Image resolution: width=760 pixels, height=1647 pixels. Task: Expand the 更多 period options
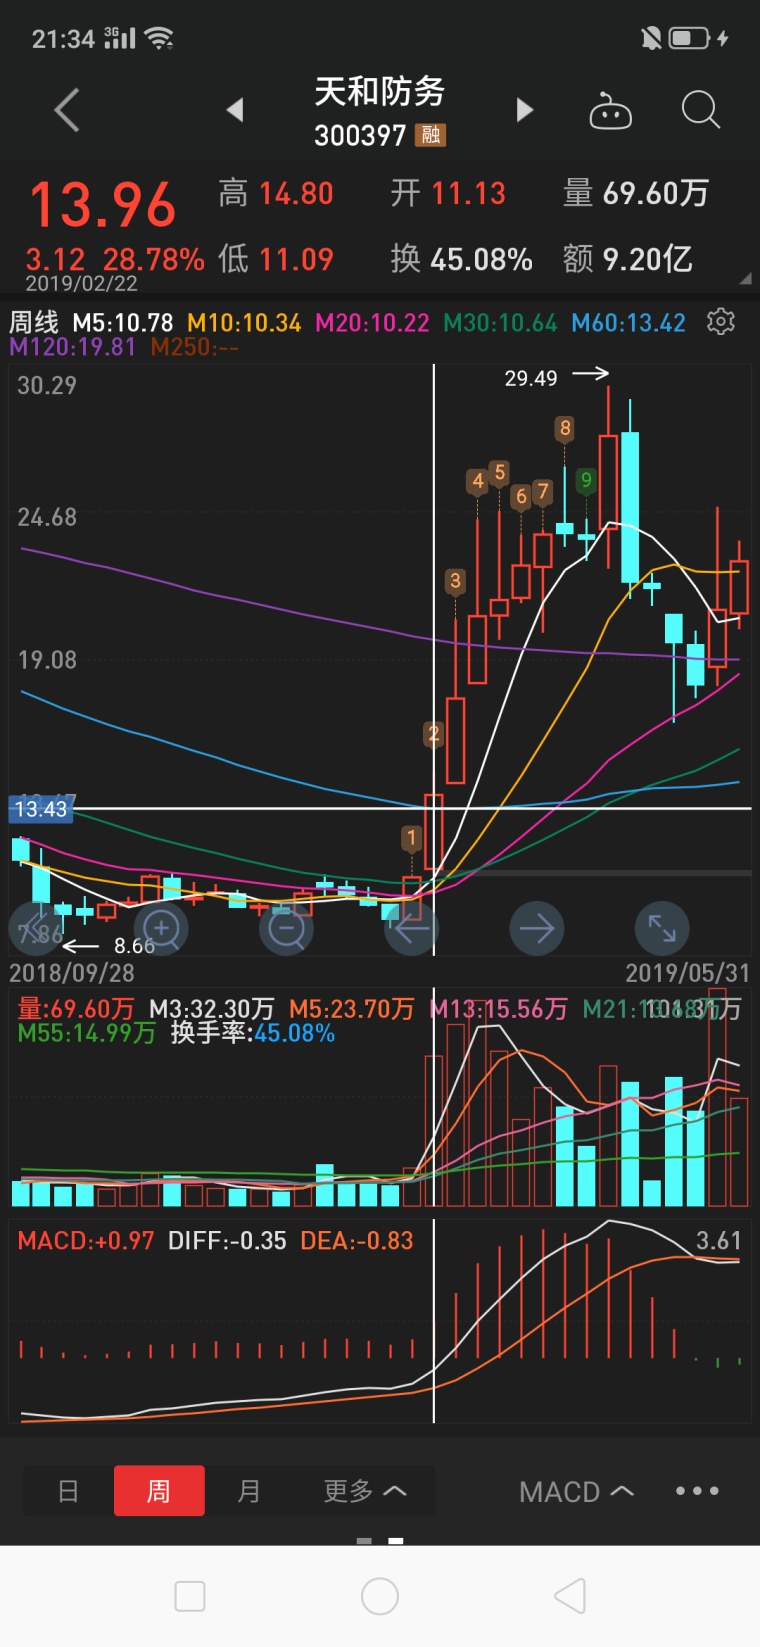click(364, 1491)
